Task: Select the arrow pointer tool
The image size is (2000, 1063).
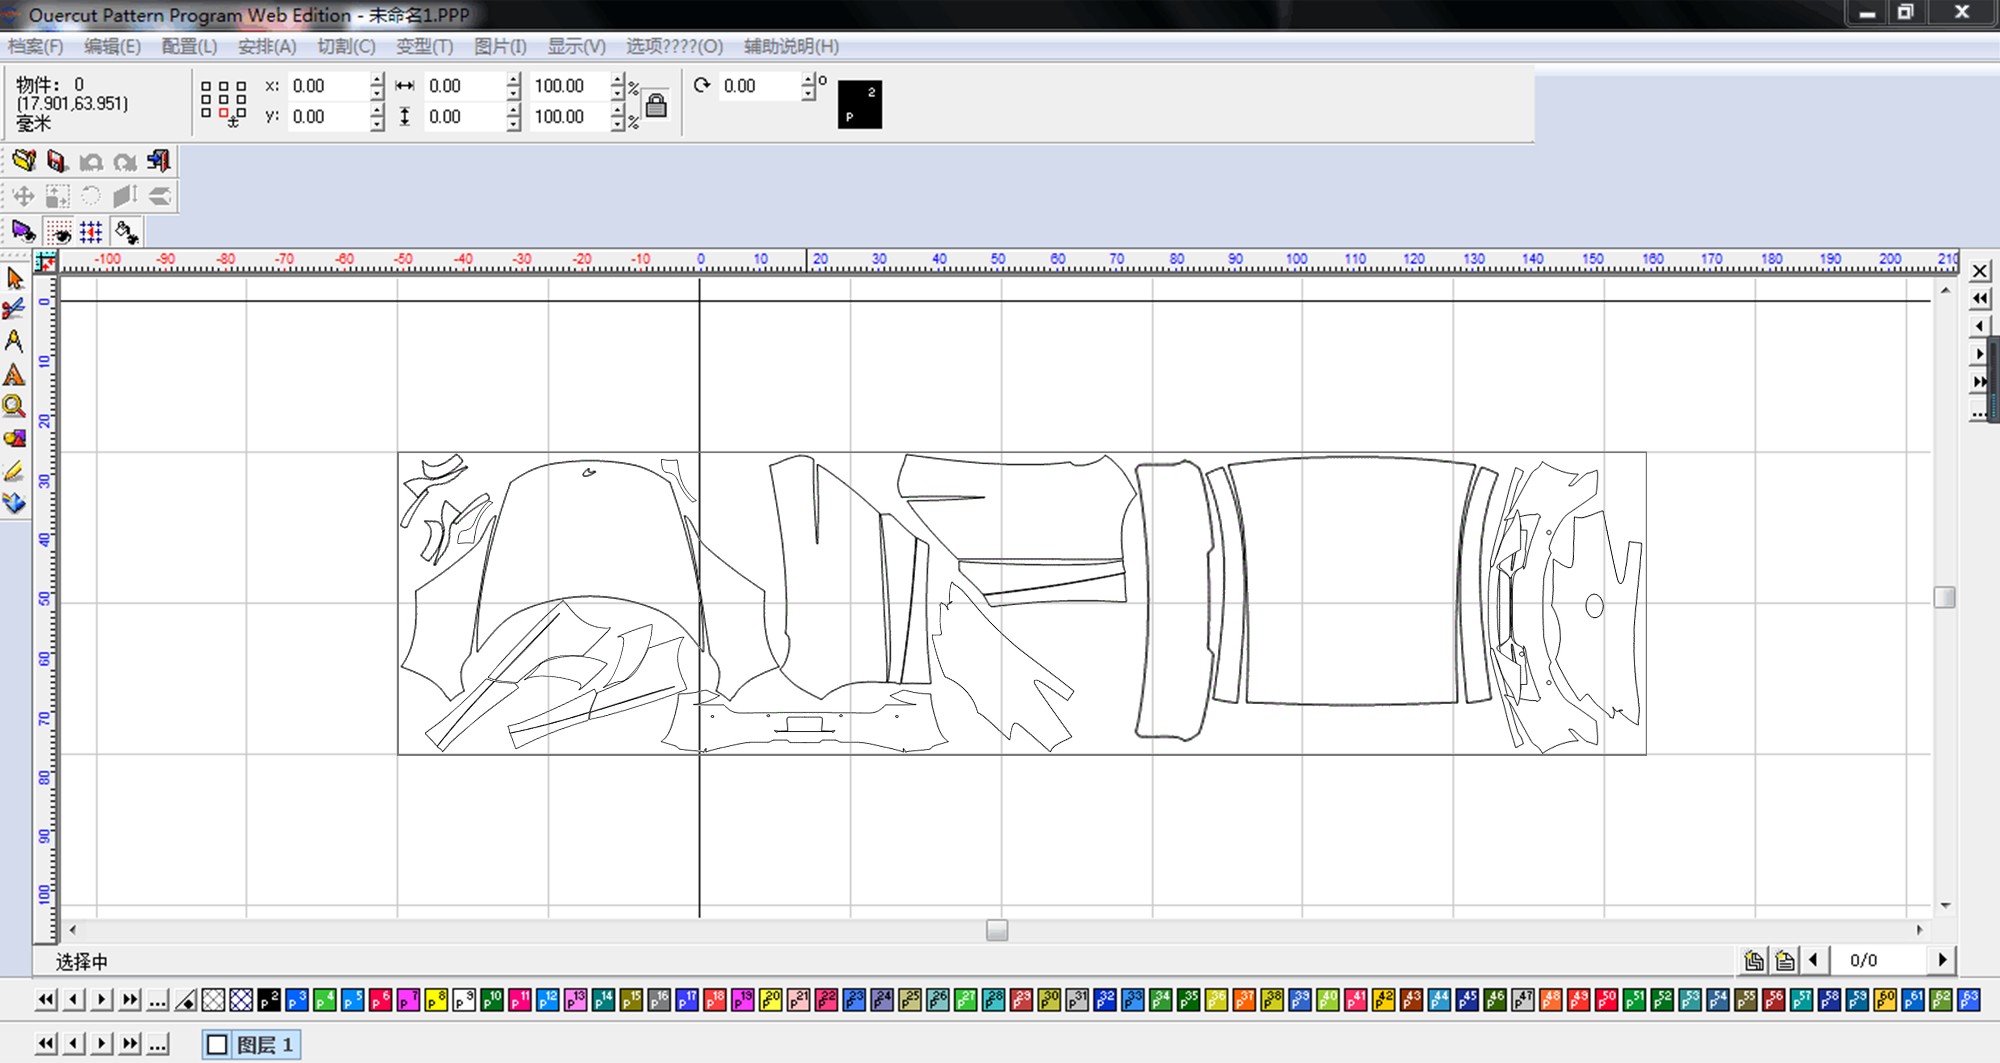Action: tap(15, 279)
